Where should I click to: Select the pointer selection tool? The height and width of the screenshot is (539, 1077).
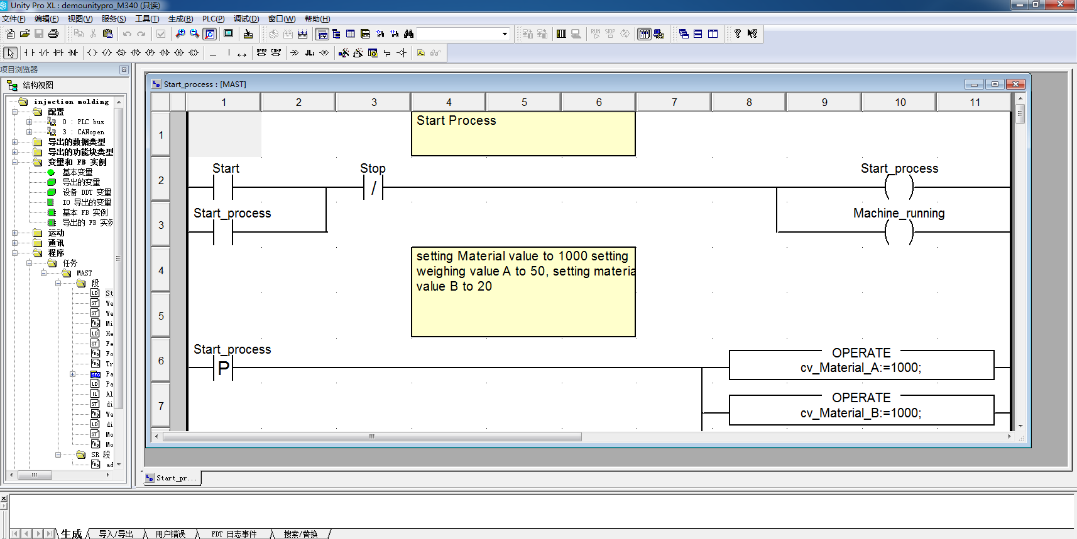(x=10, y=52)
